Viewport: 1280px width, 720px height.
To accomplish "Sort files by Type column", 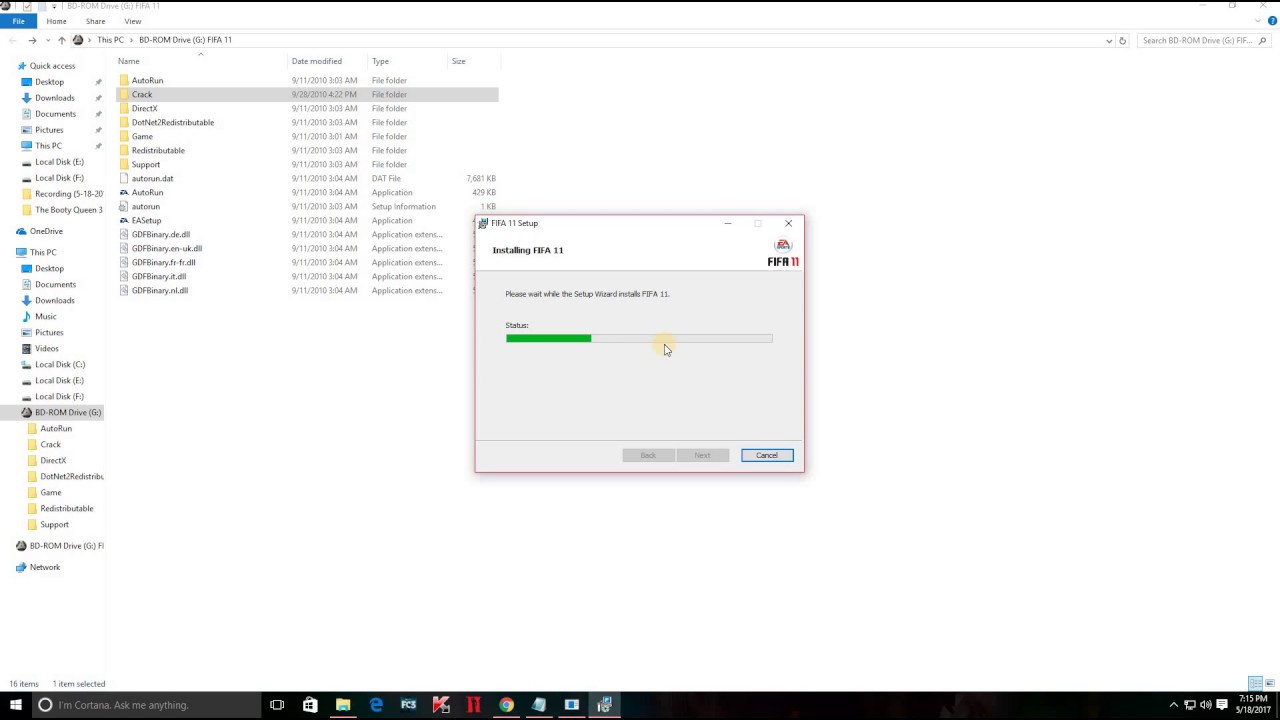I will click(x=380, y=61).
